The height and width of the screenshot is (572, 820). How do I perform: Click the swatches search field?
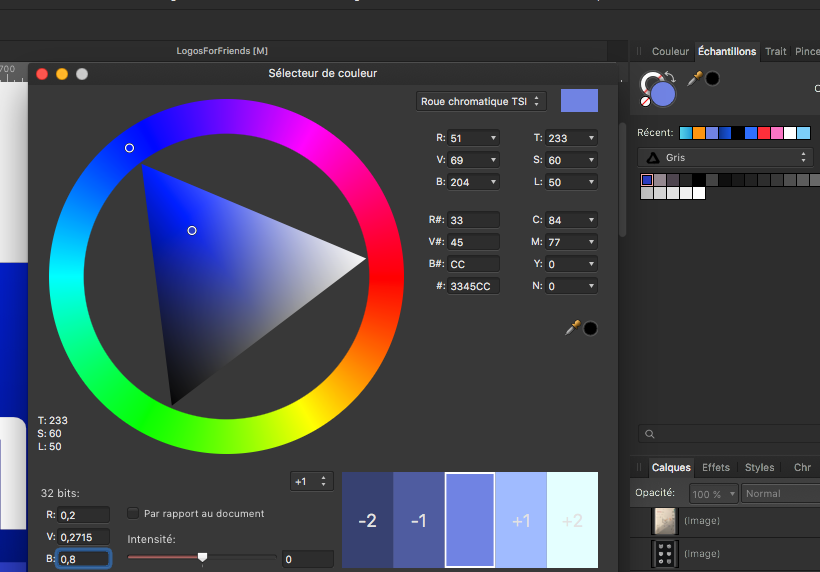click(x=729, y=434)
